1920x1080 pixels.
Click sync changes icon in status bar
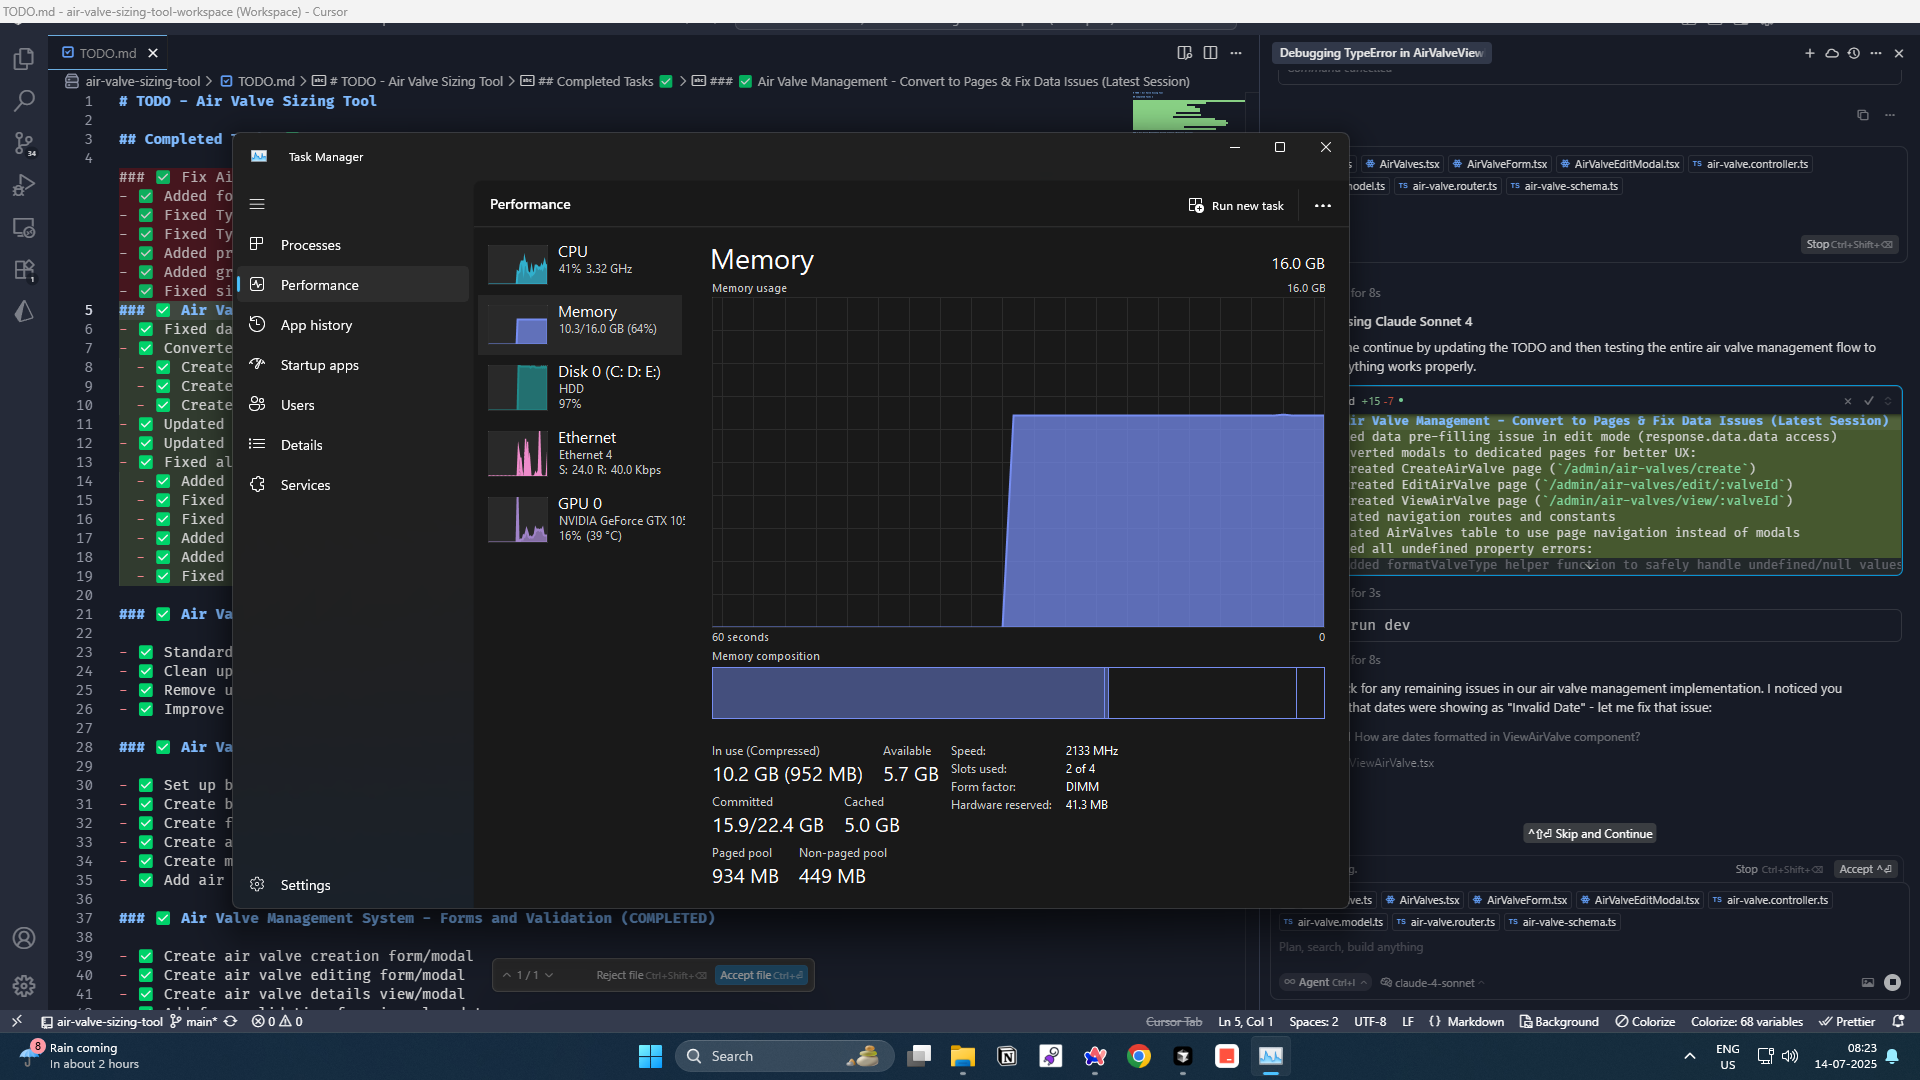230,1021
